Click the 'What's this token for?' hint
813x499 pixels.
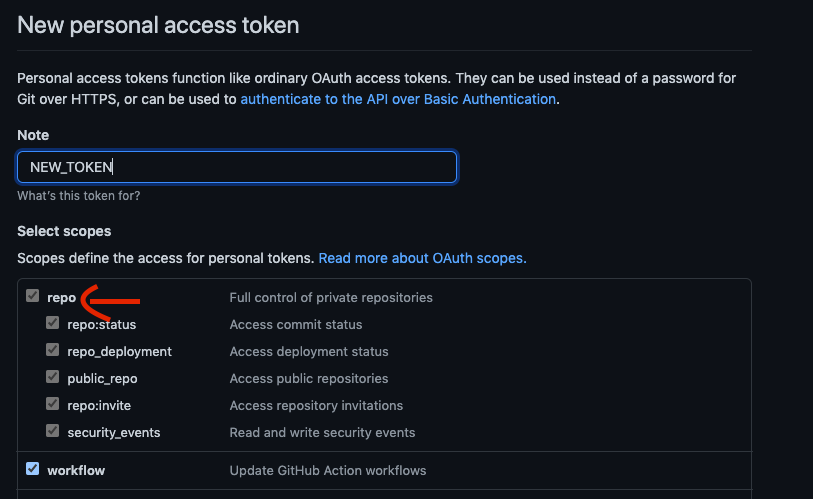pos(78,195)
